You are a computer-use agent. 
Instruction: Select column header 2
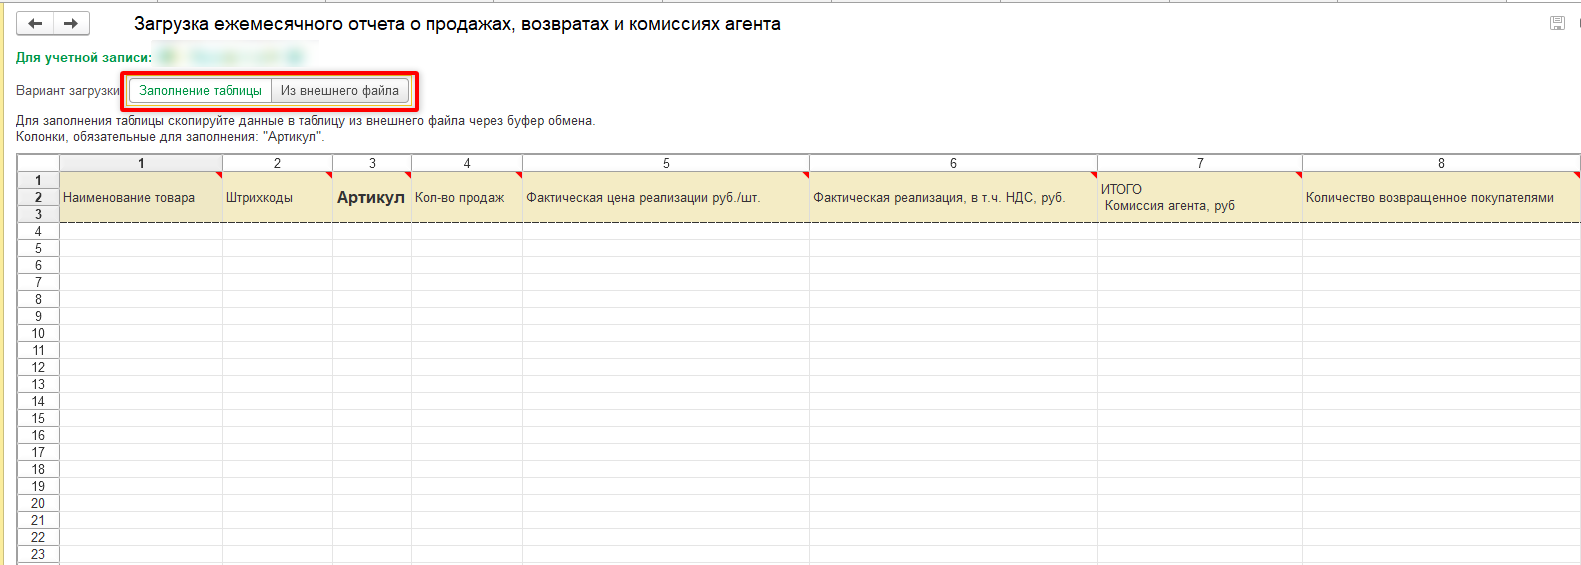coord(277,163)
